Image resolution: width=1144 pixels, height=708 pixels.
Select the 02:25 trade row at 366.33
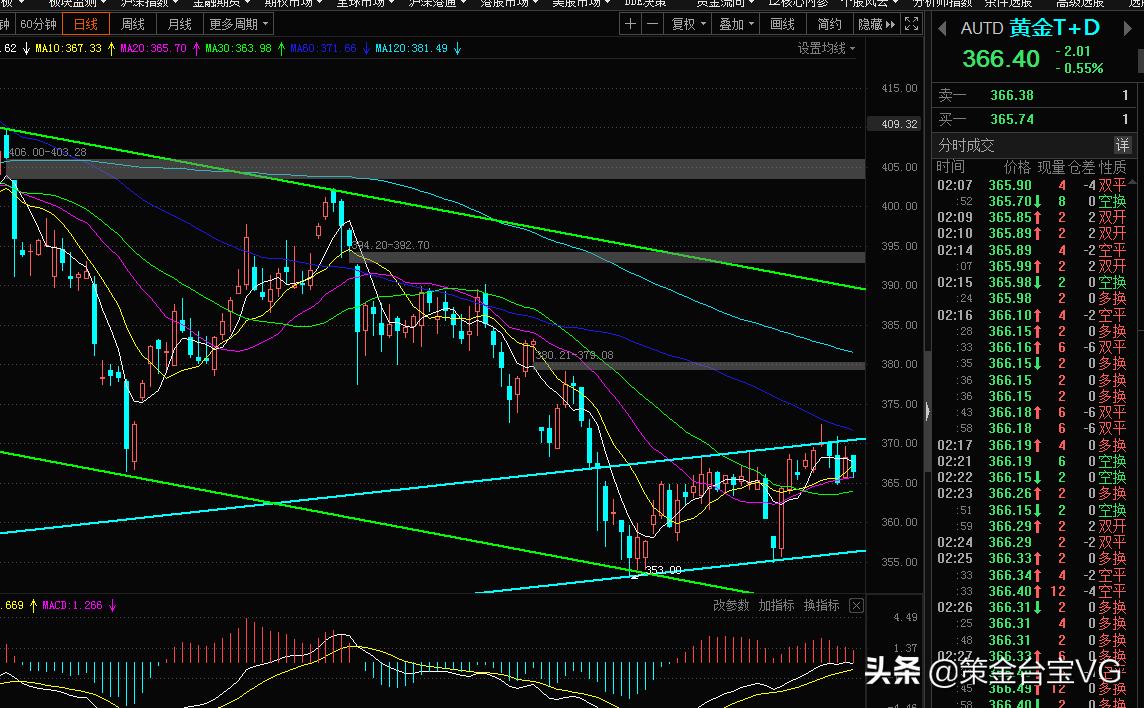point(1031,558)
